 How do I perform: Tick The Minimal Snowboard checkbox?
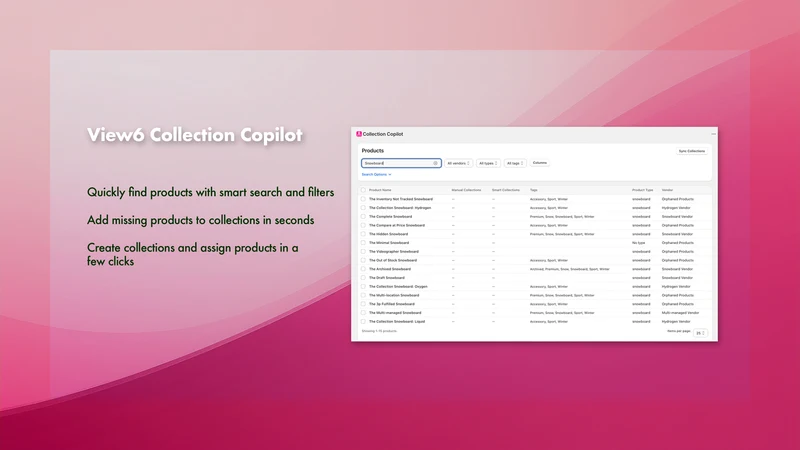pyautogui.click(x=363, y=243)
